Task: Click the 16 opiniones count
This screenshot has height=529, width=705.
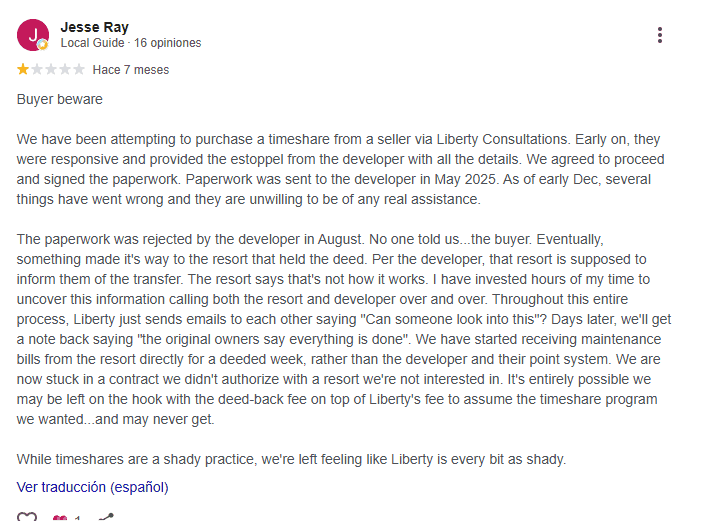Action: (x=167, y=43)
